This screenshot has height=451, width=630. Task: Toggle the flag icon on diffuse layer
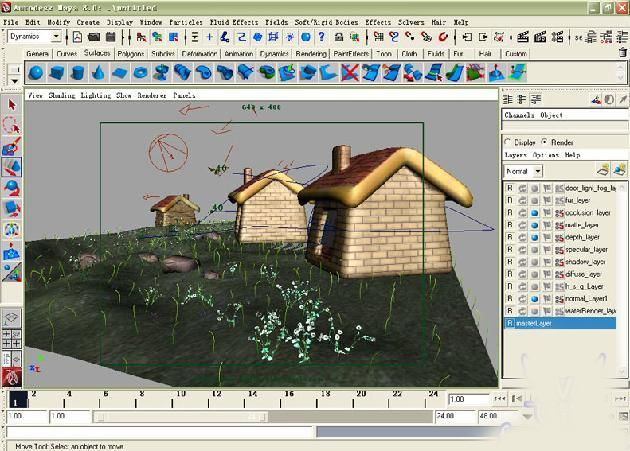tap(547, 274)
